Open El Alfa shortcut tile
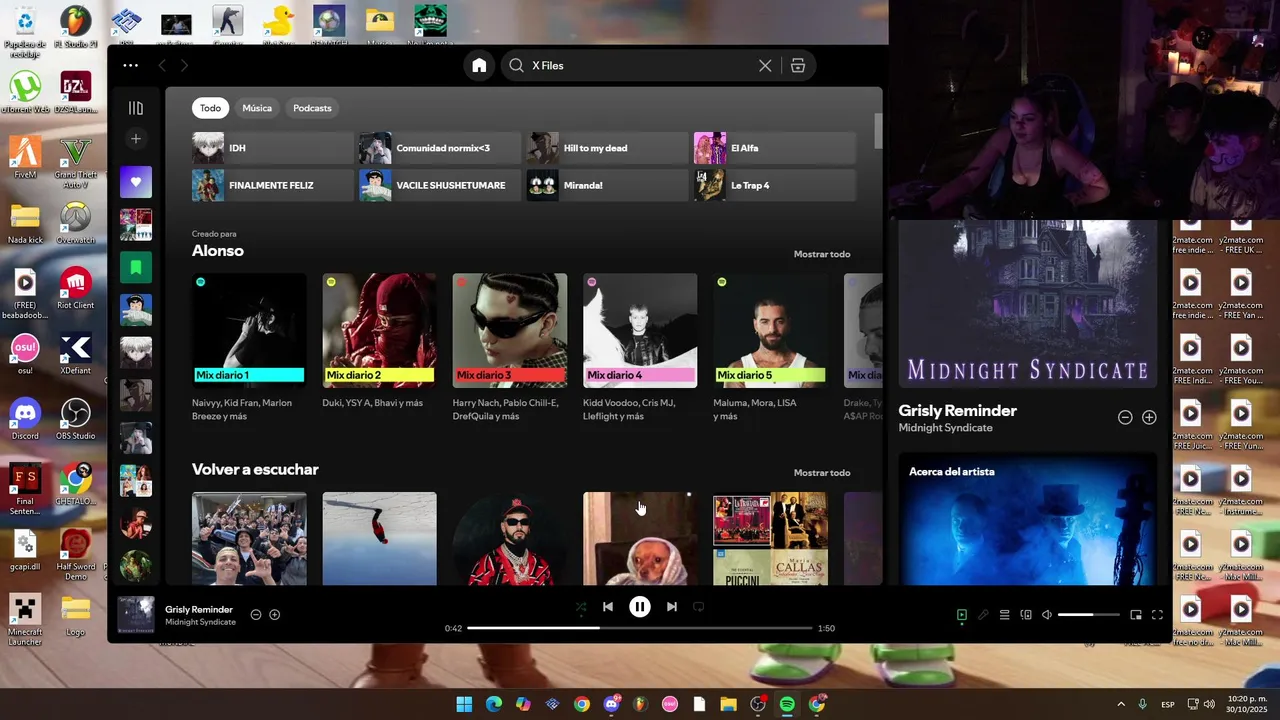1280x720 pixels. click(x=775, y=148)
